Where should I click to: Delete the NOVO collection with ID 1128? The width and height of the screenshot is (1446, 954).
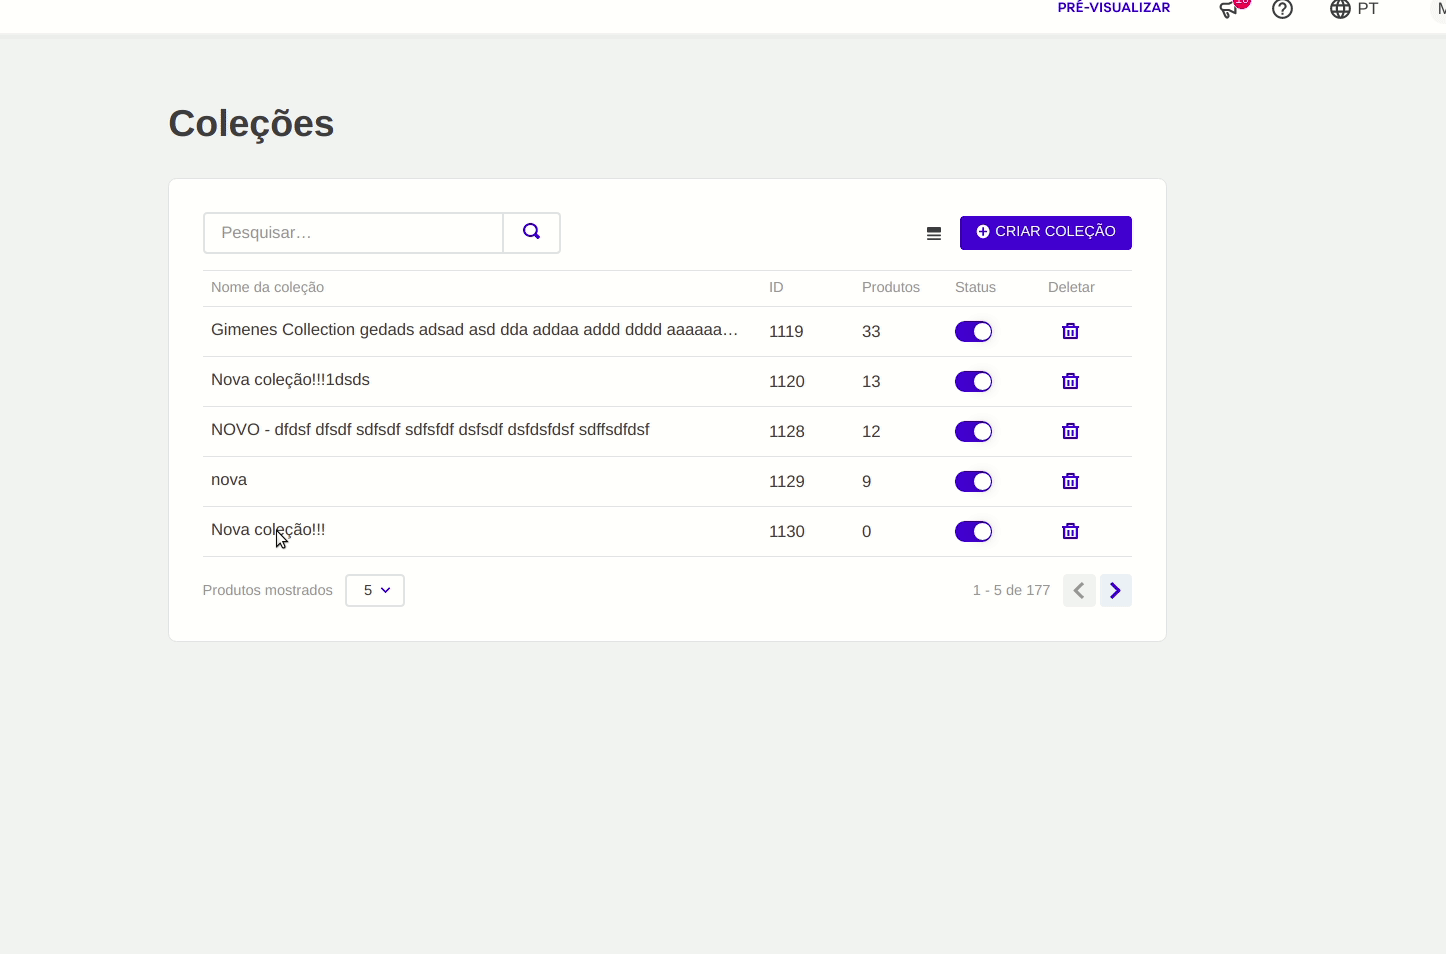1070,431
